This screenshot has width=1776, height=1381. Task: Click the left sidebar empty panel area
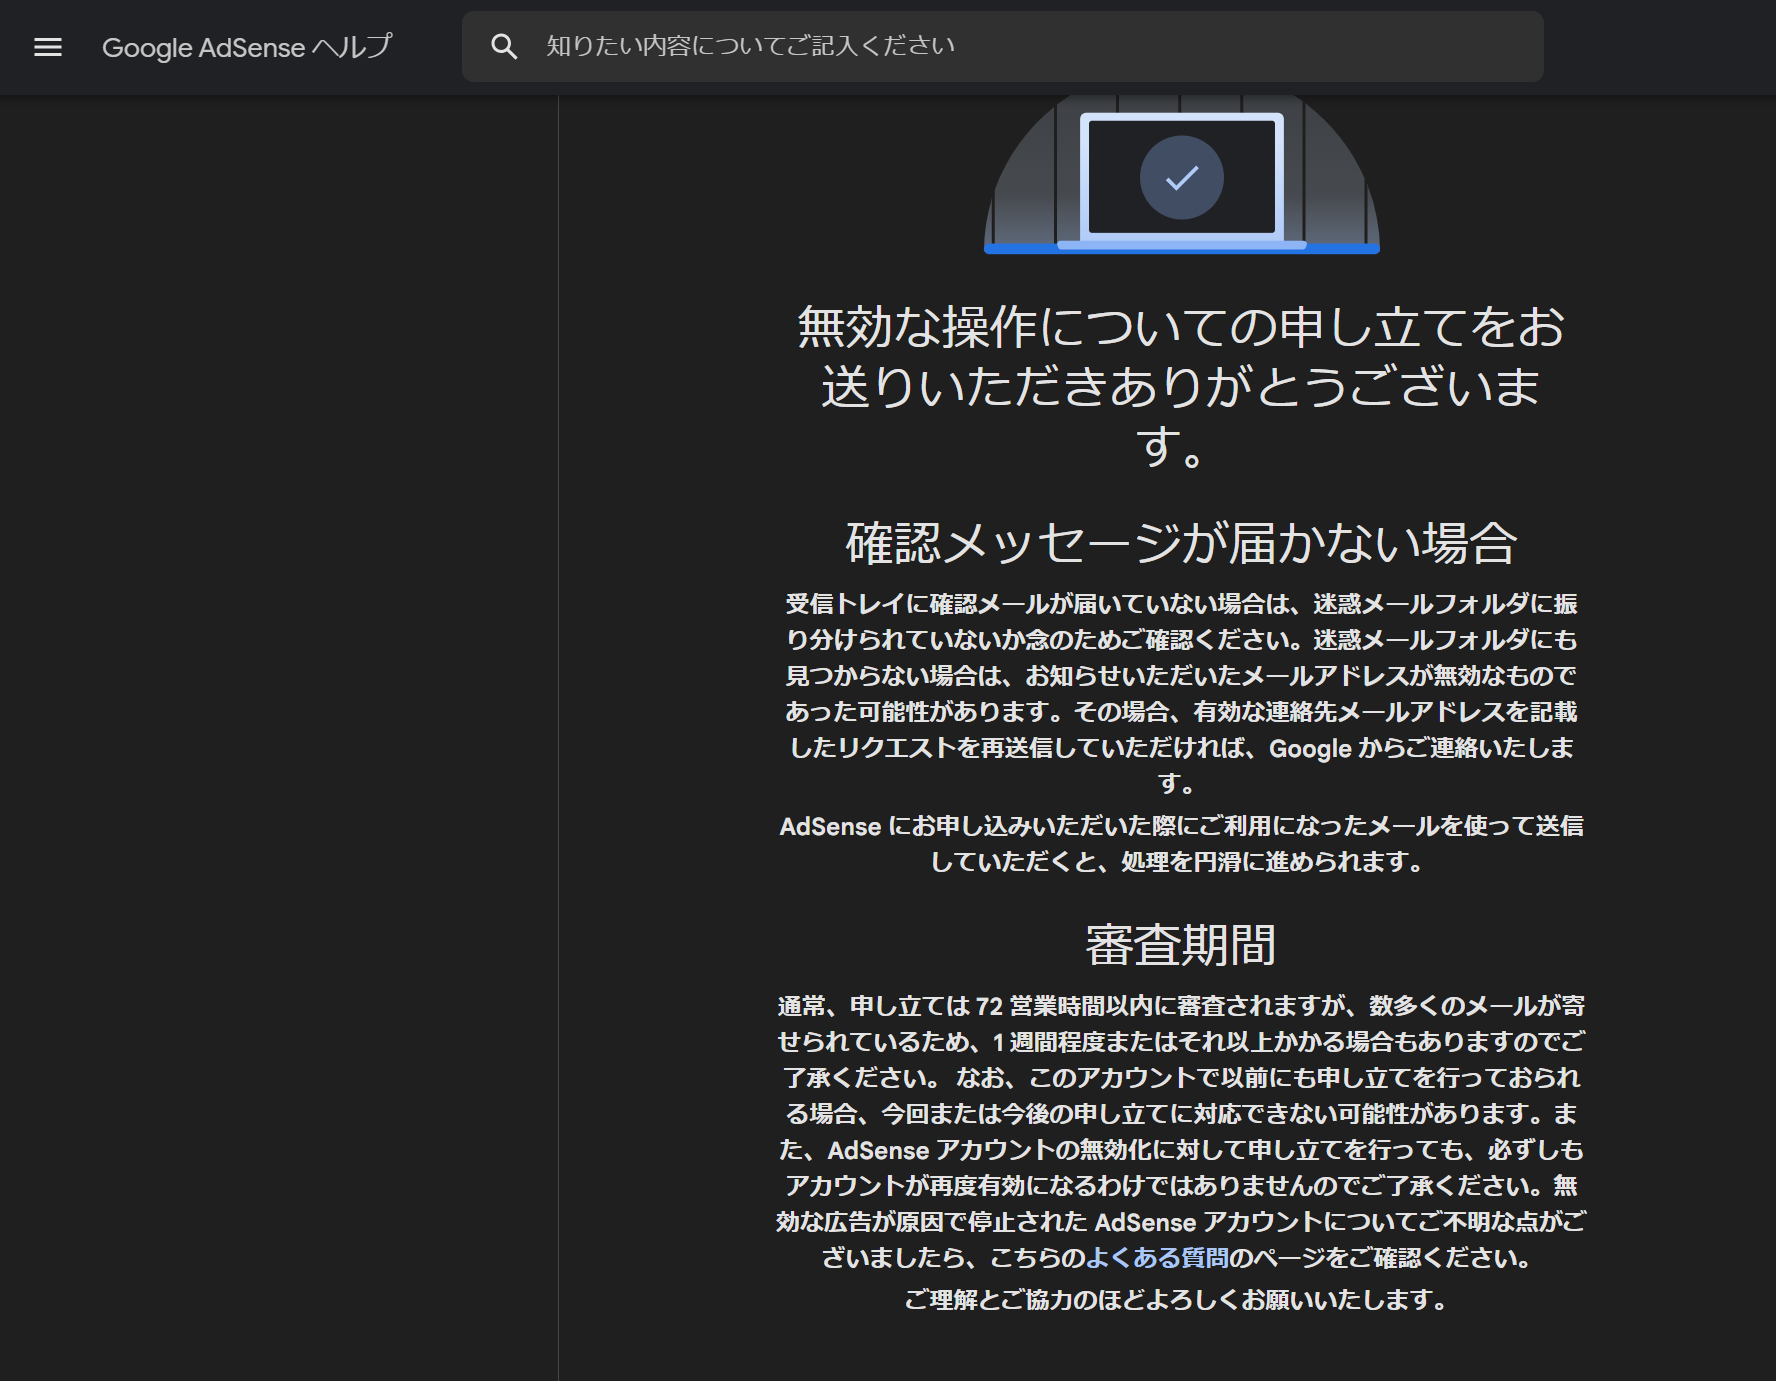point(280,700)
